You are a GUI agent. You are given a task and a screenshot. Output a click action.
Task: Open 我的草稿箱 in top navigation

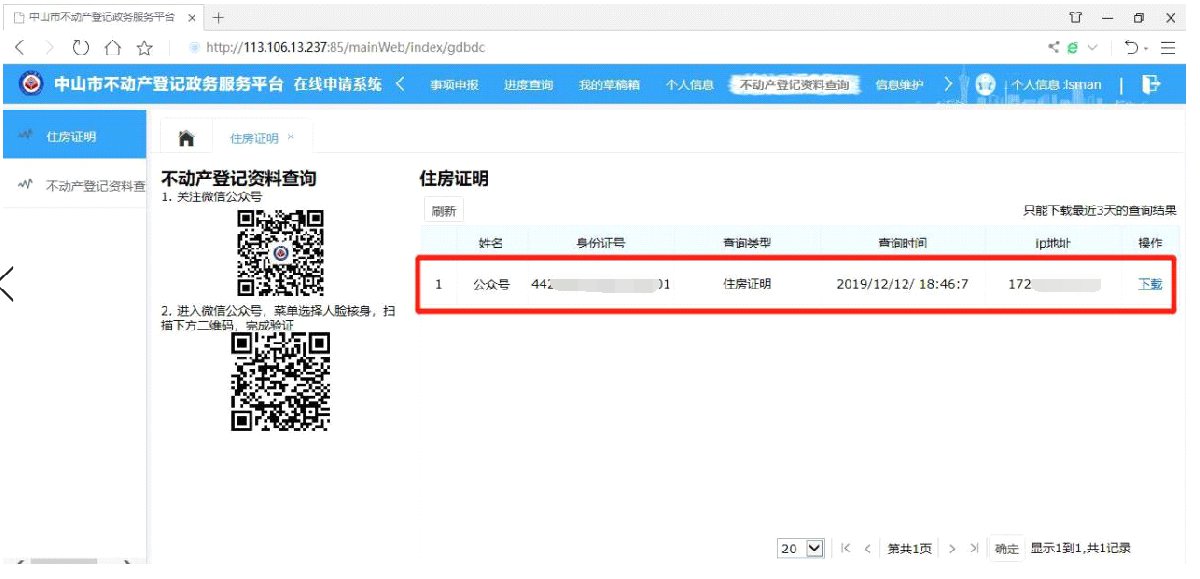coord(608,85)
